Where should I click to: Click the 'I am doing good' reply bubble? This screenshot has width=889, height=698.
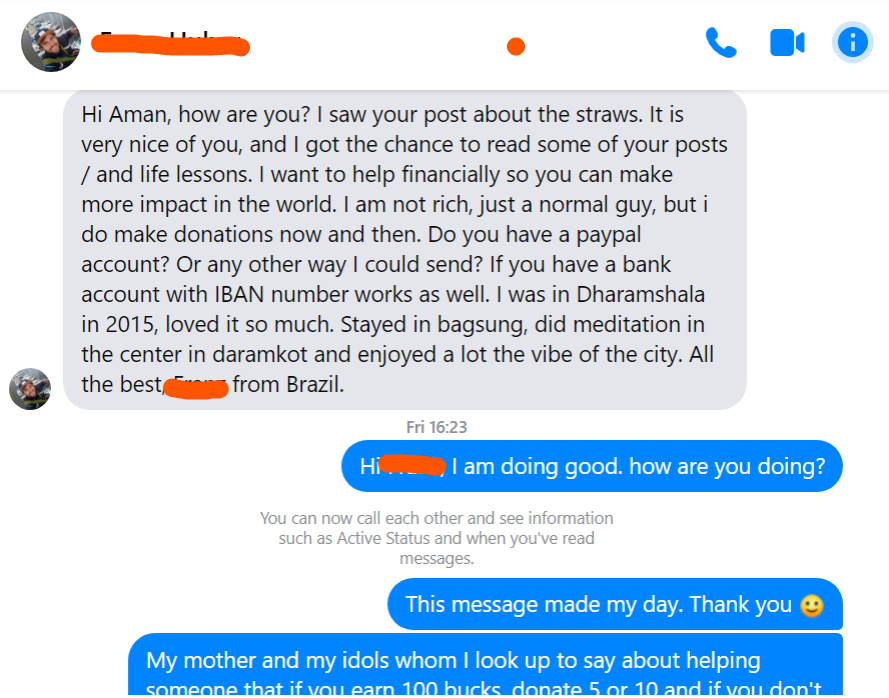[x=592, y=466]
